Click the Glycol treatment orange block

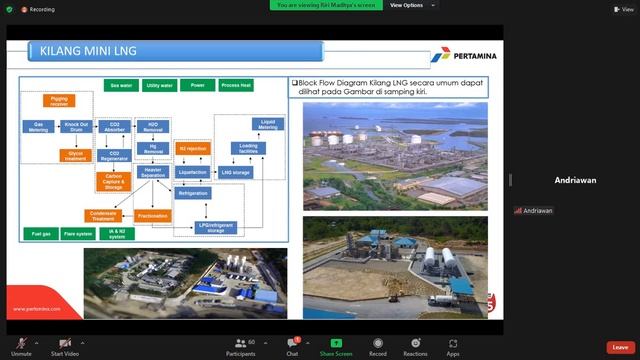click(76, 156)
